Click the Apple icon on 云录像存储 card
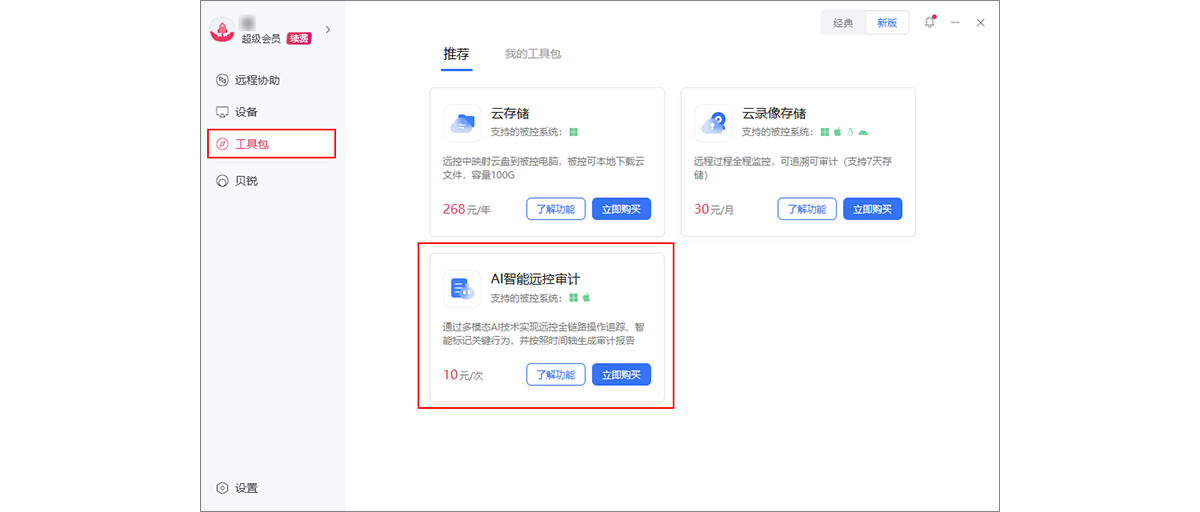The width and height of the screenshot is (1200, 512). 838,131
